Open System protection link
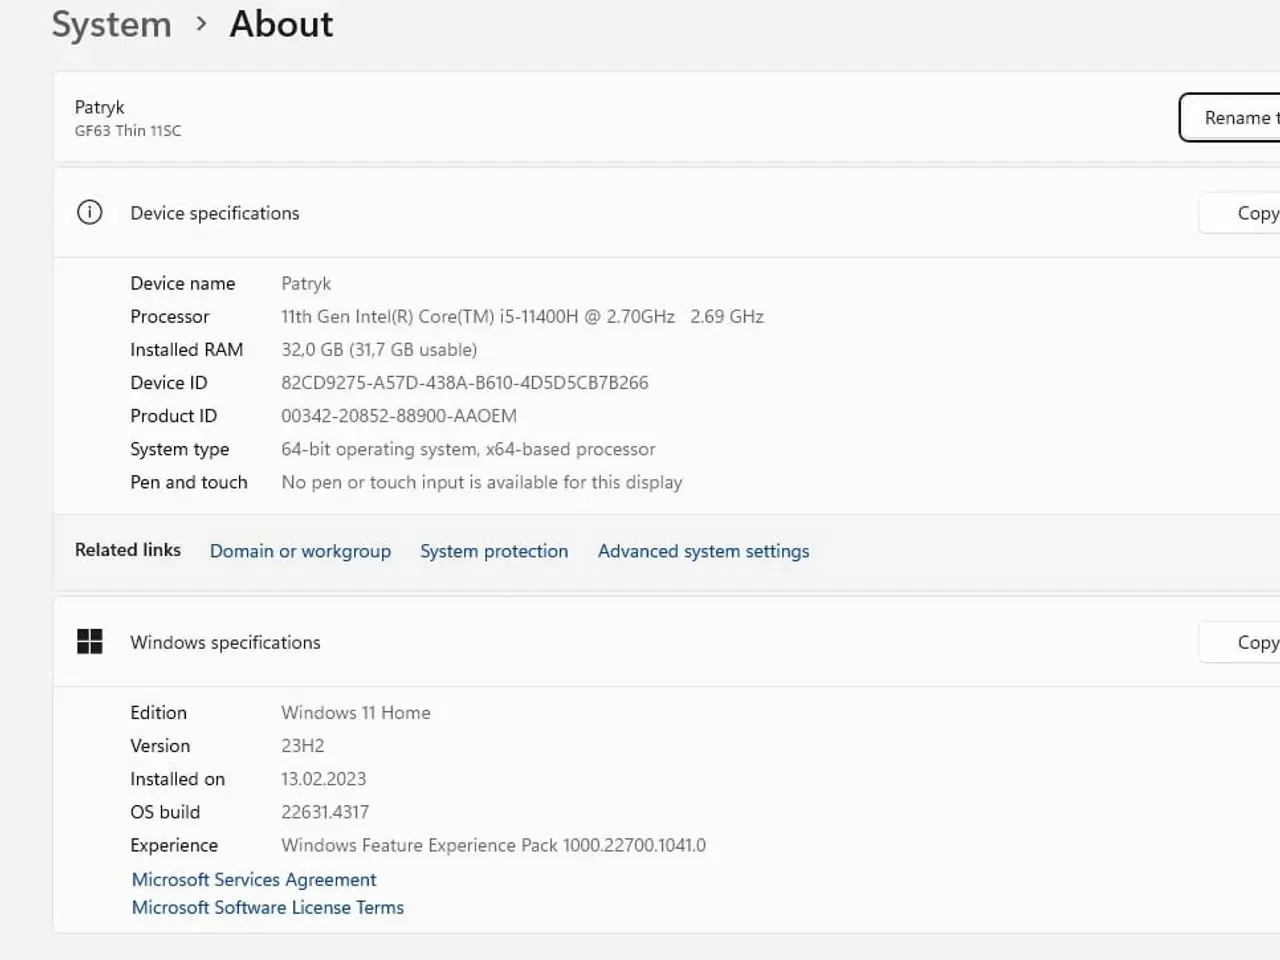Viewport: 1280px width, 960px height. click(x=494, y=551)
